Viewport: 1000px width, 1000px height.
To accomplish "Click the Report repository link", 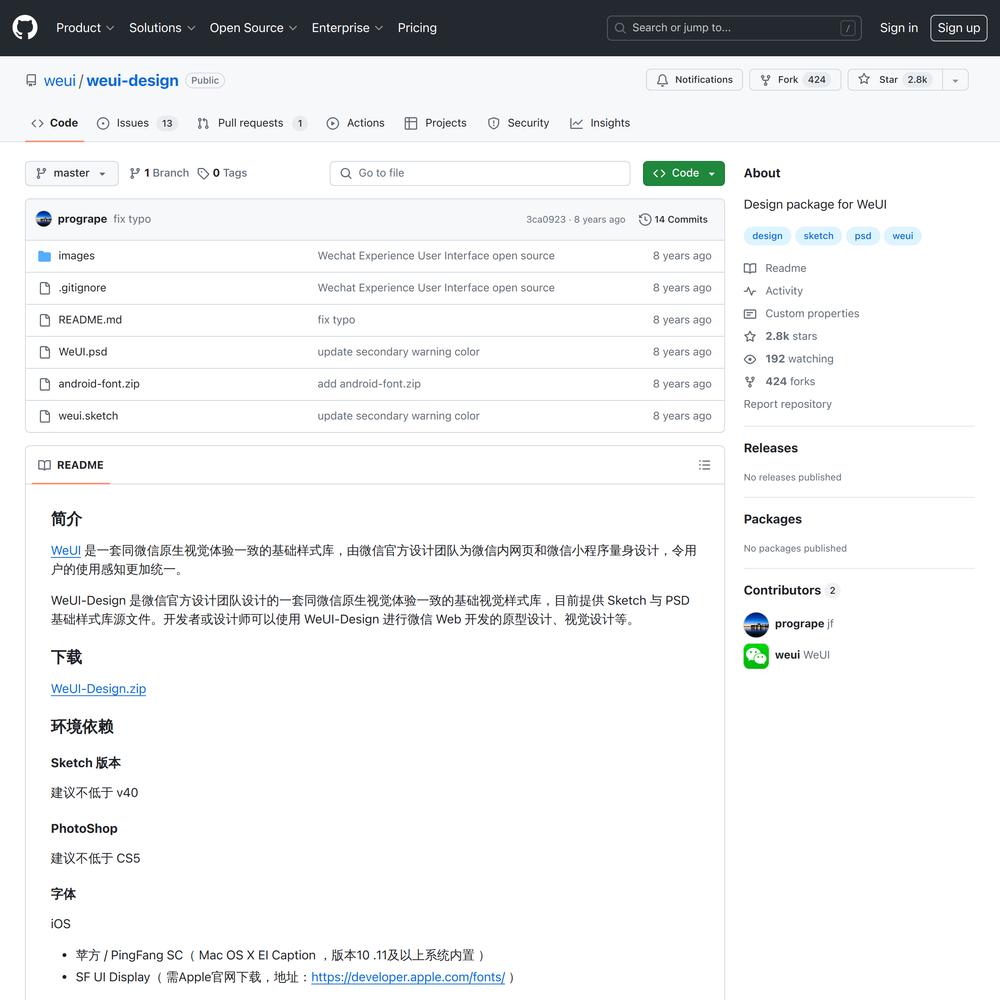I will 788,404.
